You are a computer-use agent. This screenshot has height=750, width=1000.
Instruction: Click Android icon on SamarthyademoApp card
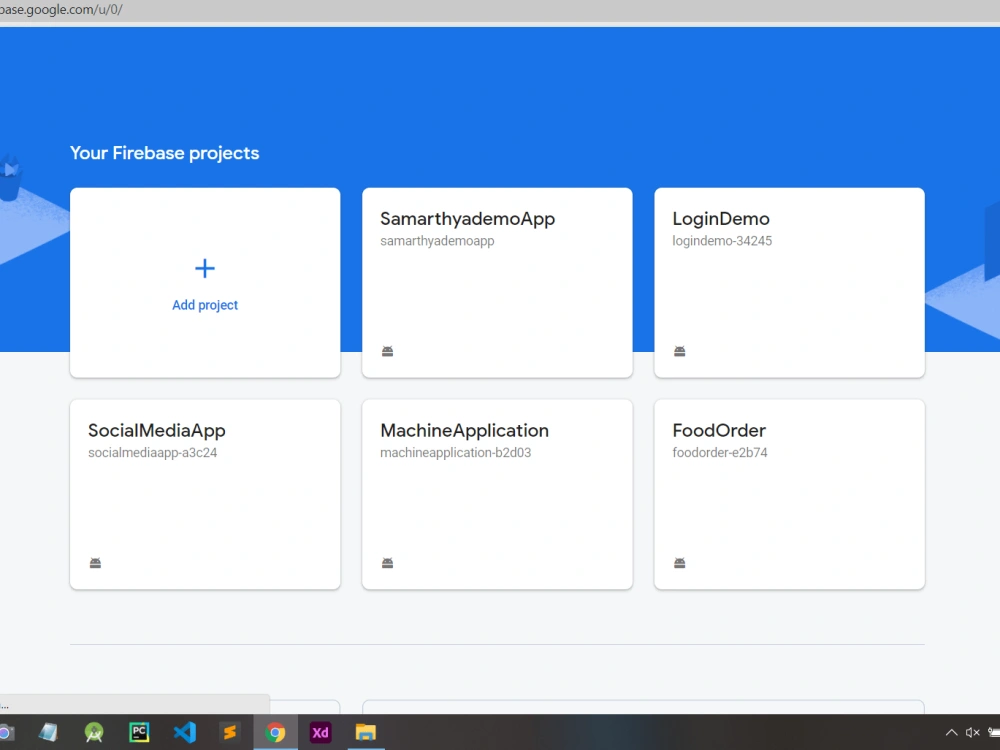(x=387, y=351)
